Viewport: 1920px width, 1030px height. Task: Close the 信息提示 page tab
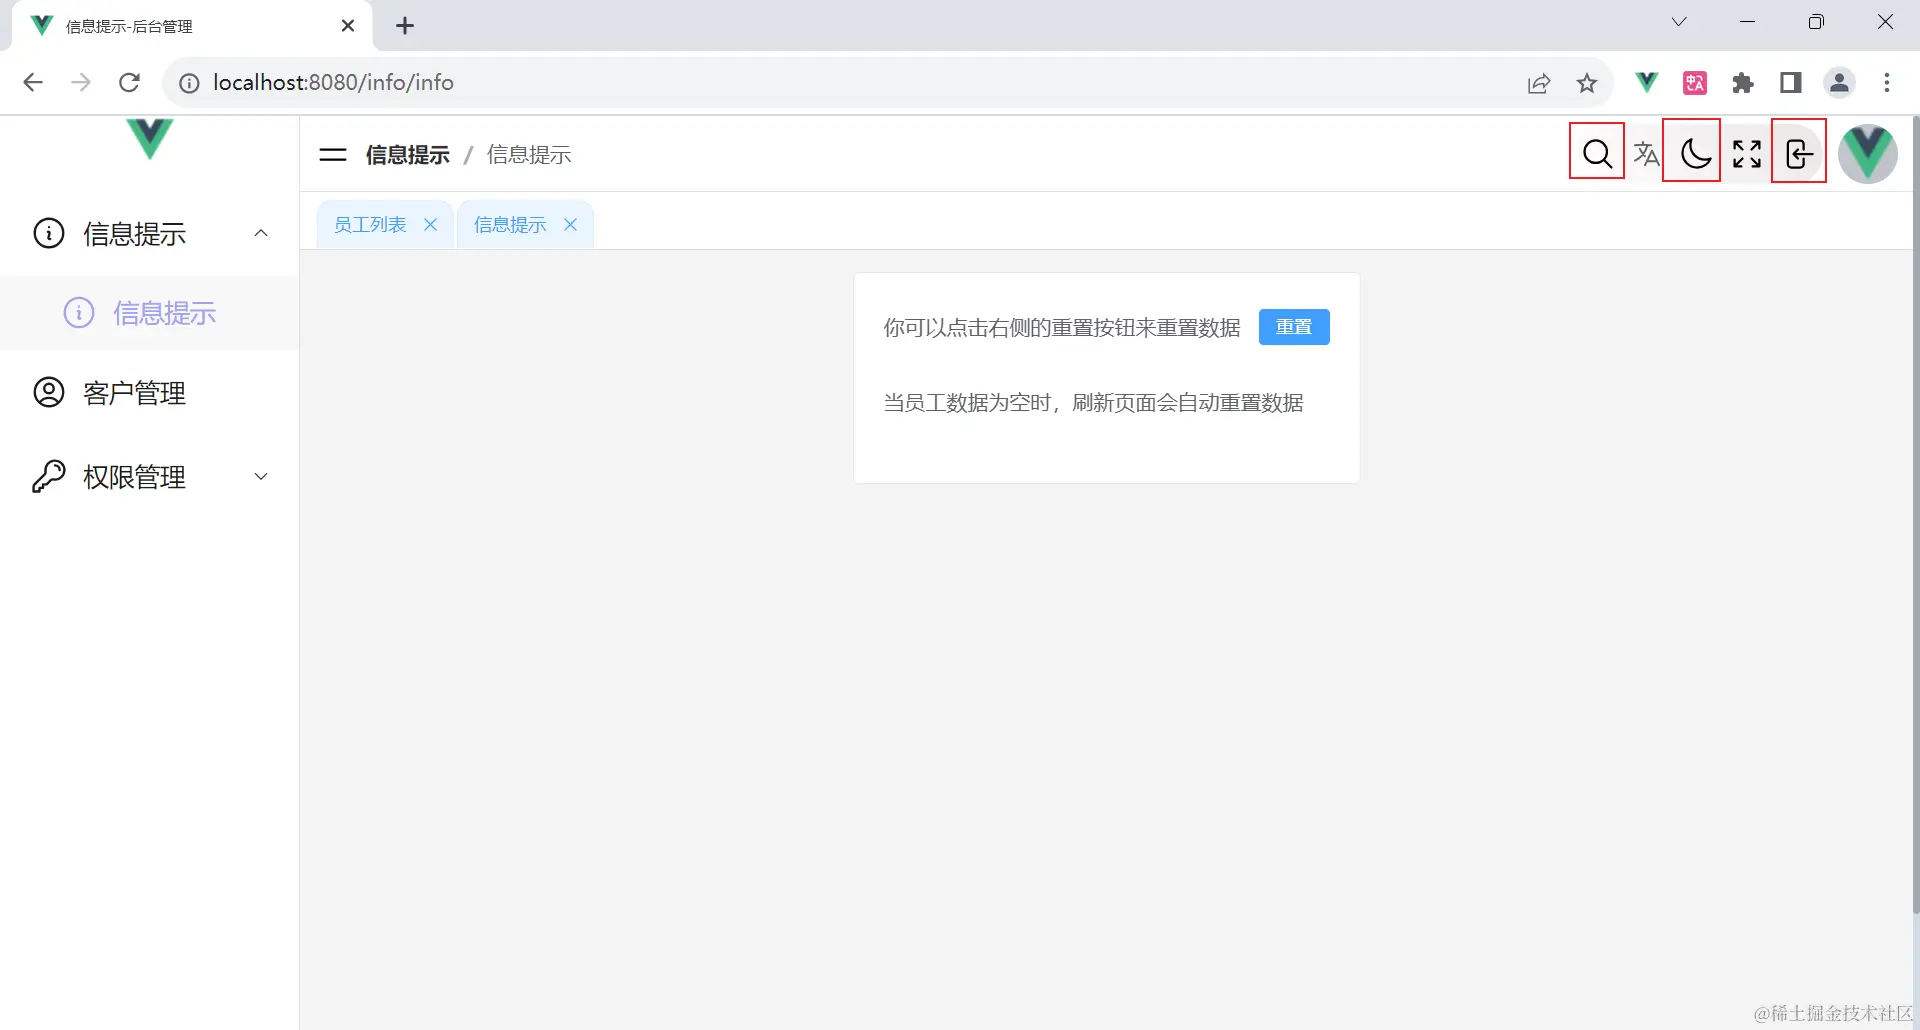click(571, 225)
